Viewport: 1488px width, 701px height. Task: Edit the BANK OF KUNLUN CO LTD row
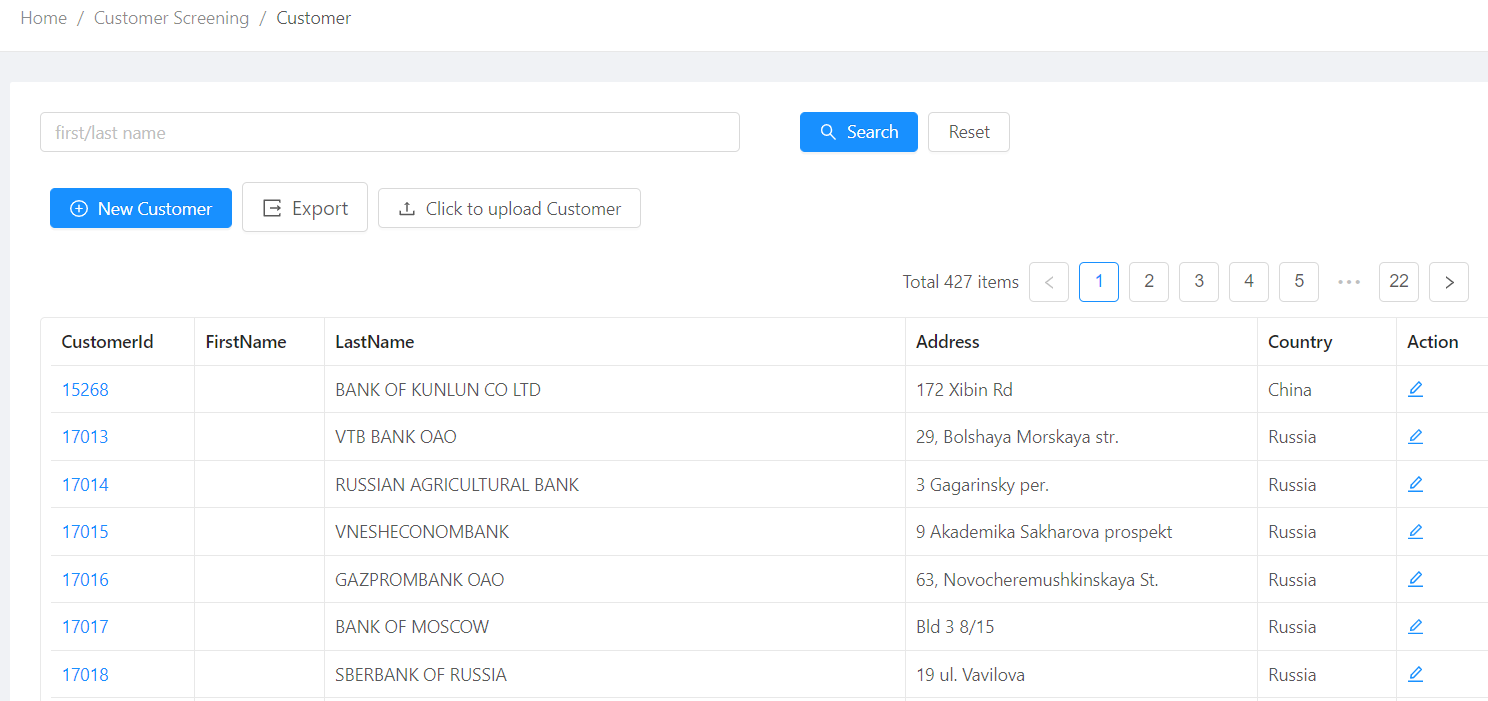[x=1415, y=389]
